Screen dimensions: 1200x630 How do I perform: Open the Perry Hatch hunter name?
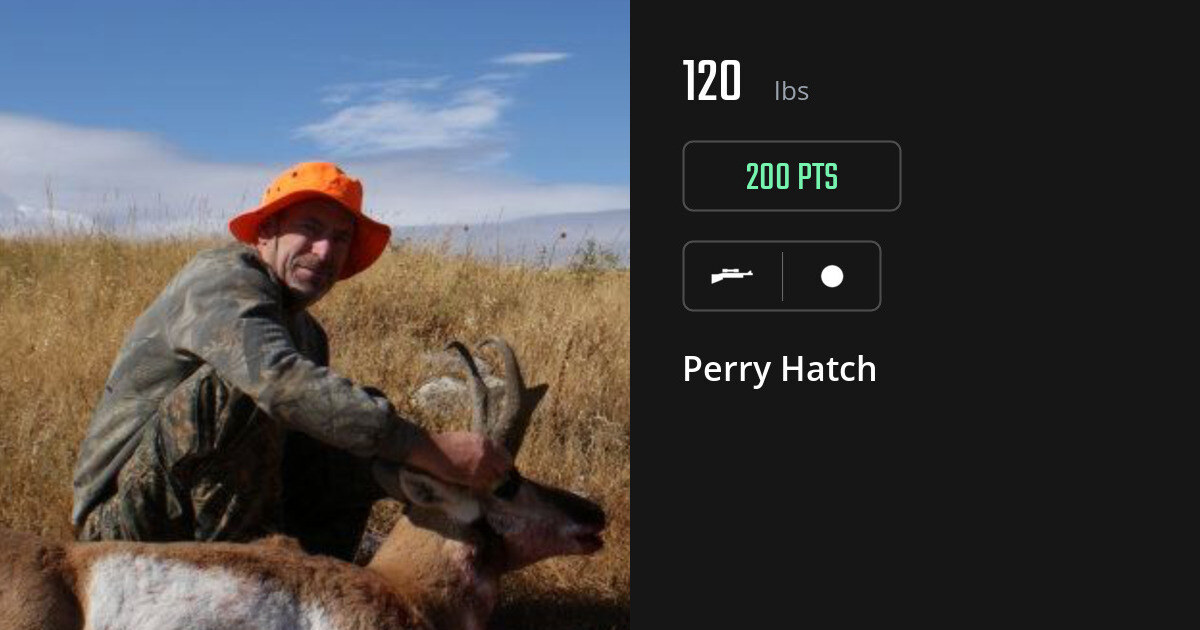pyautogui.click(x=779, y=369)
